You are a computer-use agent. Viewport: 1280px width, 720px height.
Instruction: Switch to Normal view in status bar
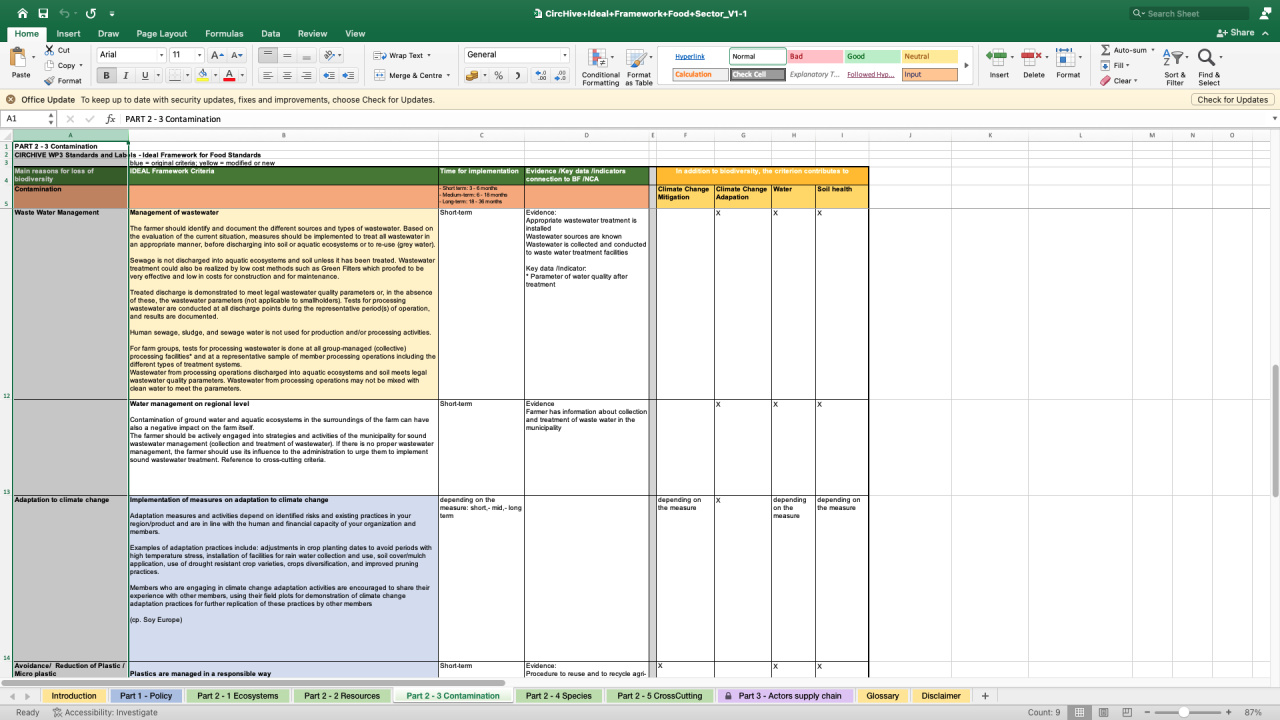click(1079, 712)
